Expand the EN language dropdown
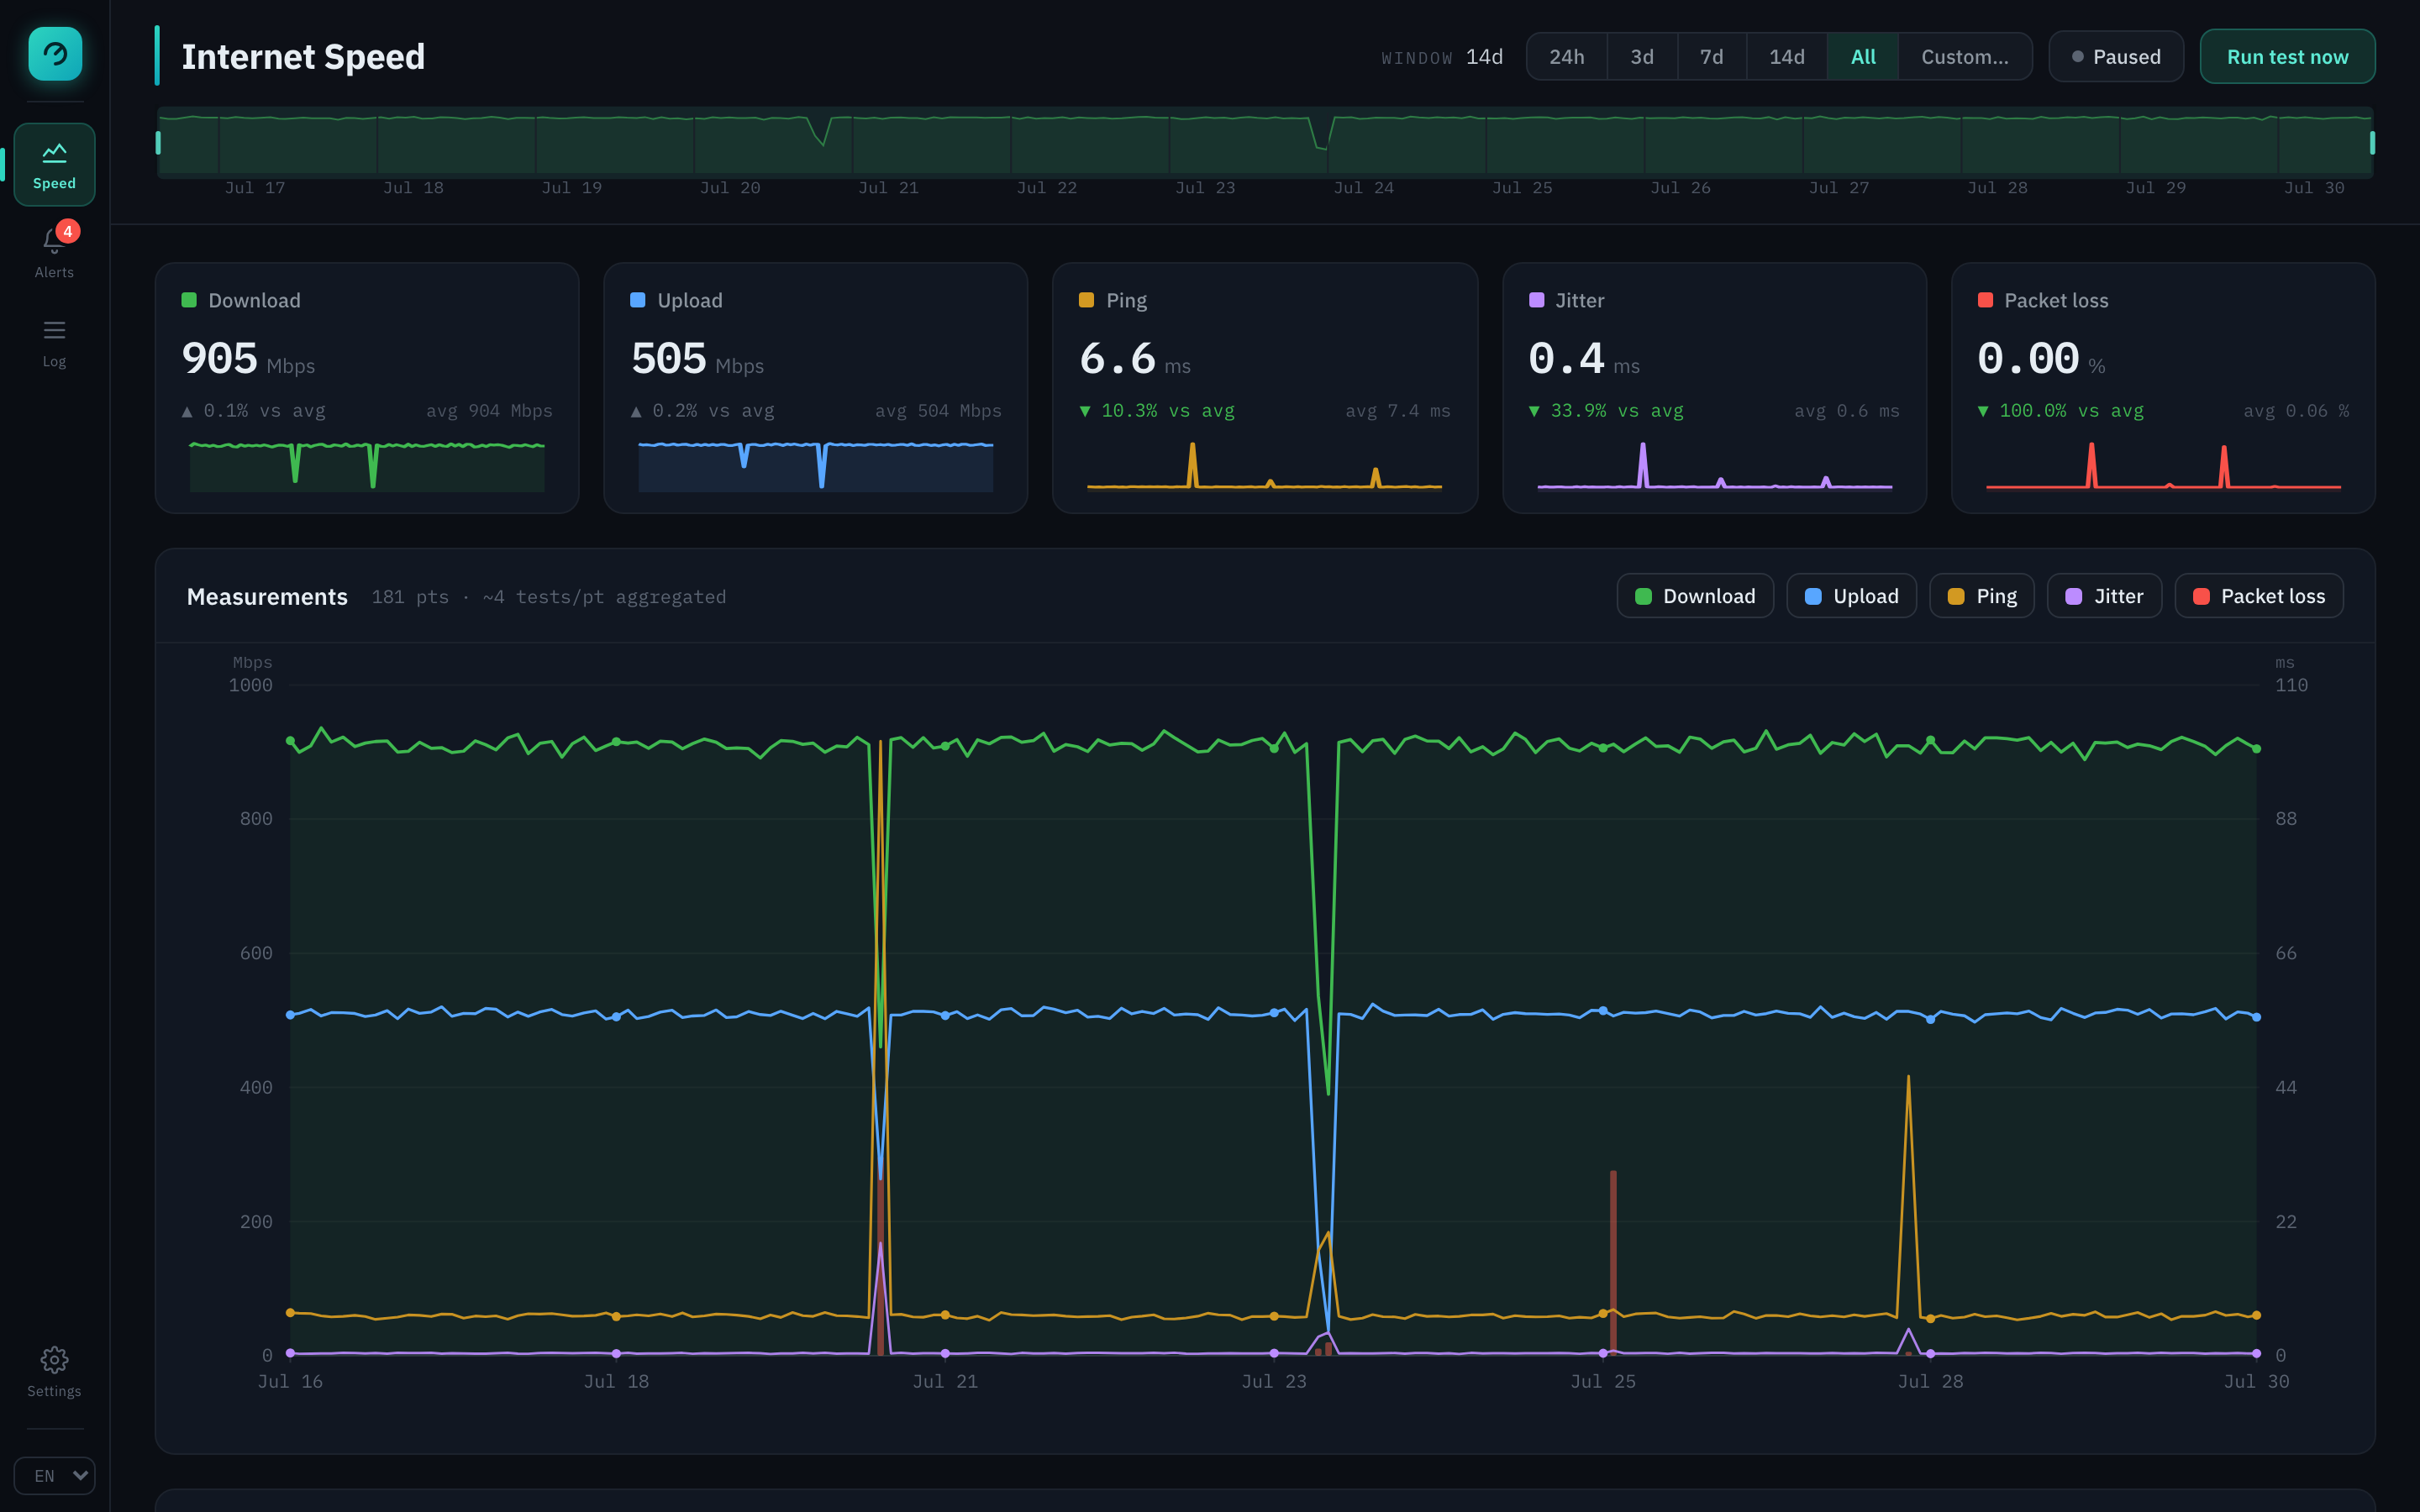The image size is (2420, 1512). [55, 1475]
